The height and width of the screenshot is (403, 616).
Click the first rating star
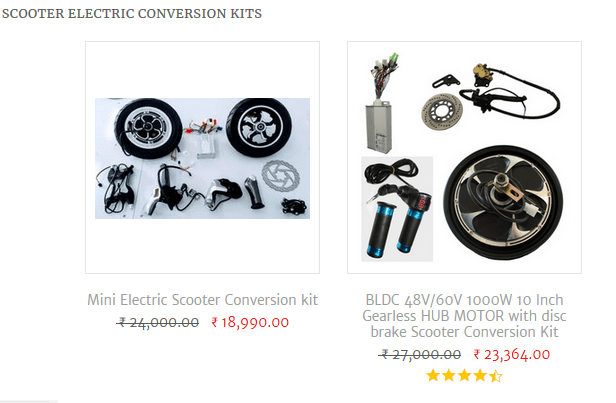coord(433,376)
